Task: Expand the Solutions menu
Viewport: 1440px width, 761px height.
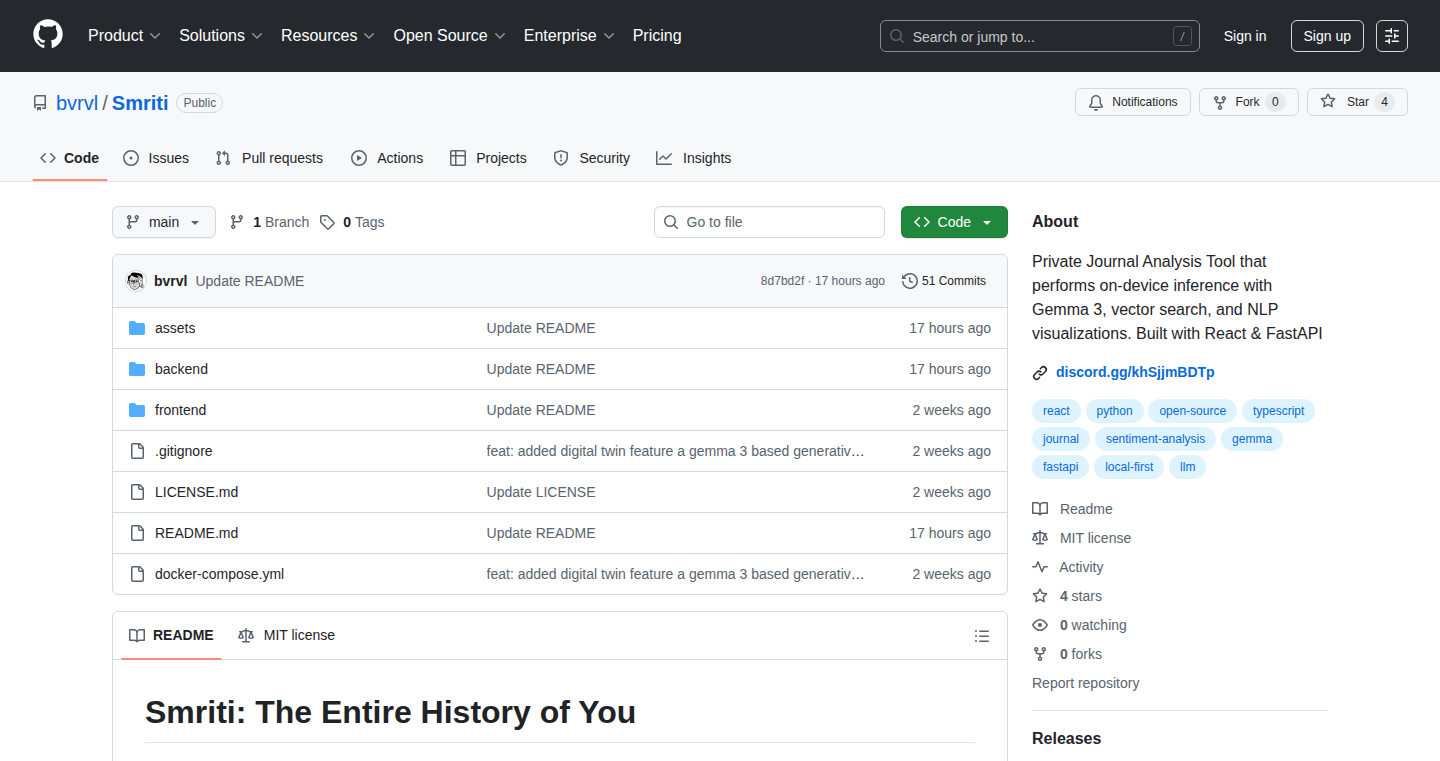Action: click(x=221, y=36)
